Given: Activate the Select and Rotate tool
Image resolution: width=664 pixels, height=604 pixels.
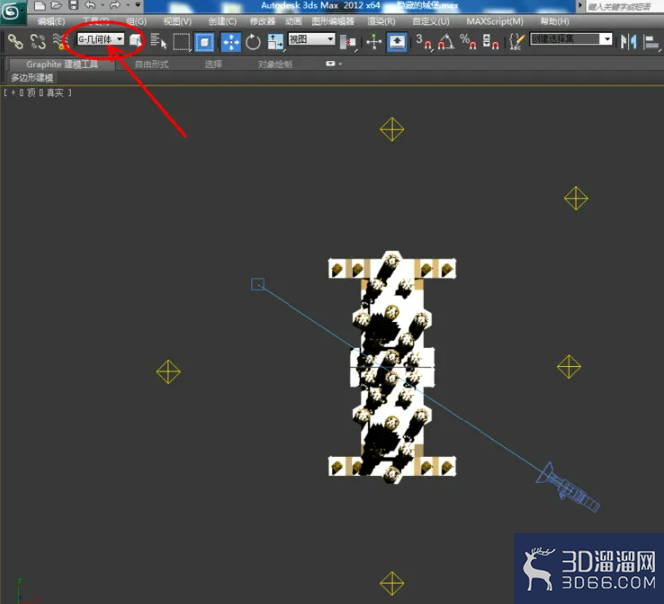Looking at the screenshot, I should (x=253, y=42).
